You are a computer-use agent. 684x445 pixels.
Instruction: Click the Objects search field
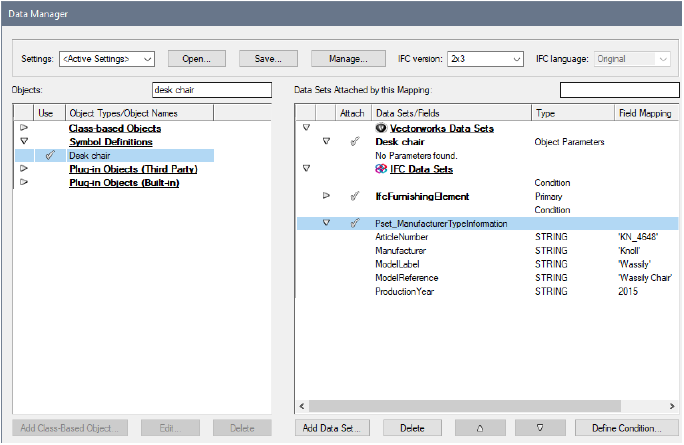(x=212, y=90)
